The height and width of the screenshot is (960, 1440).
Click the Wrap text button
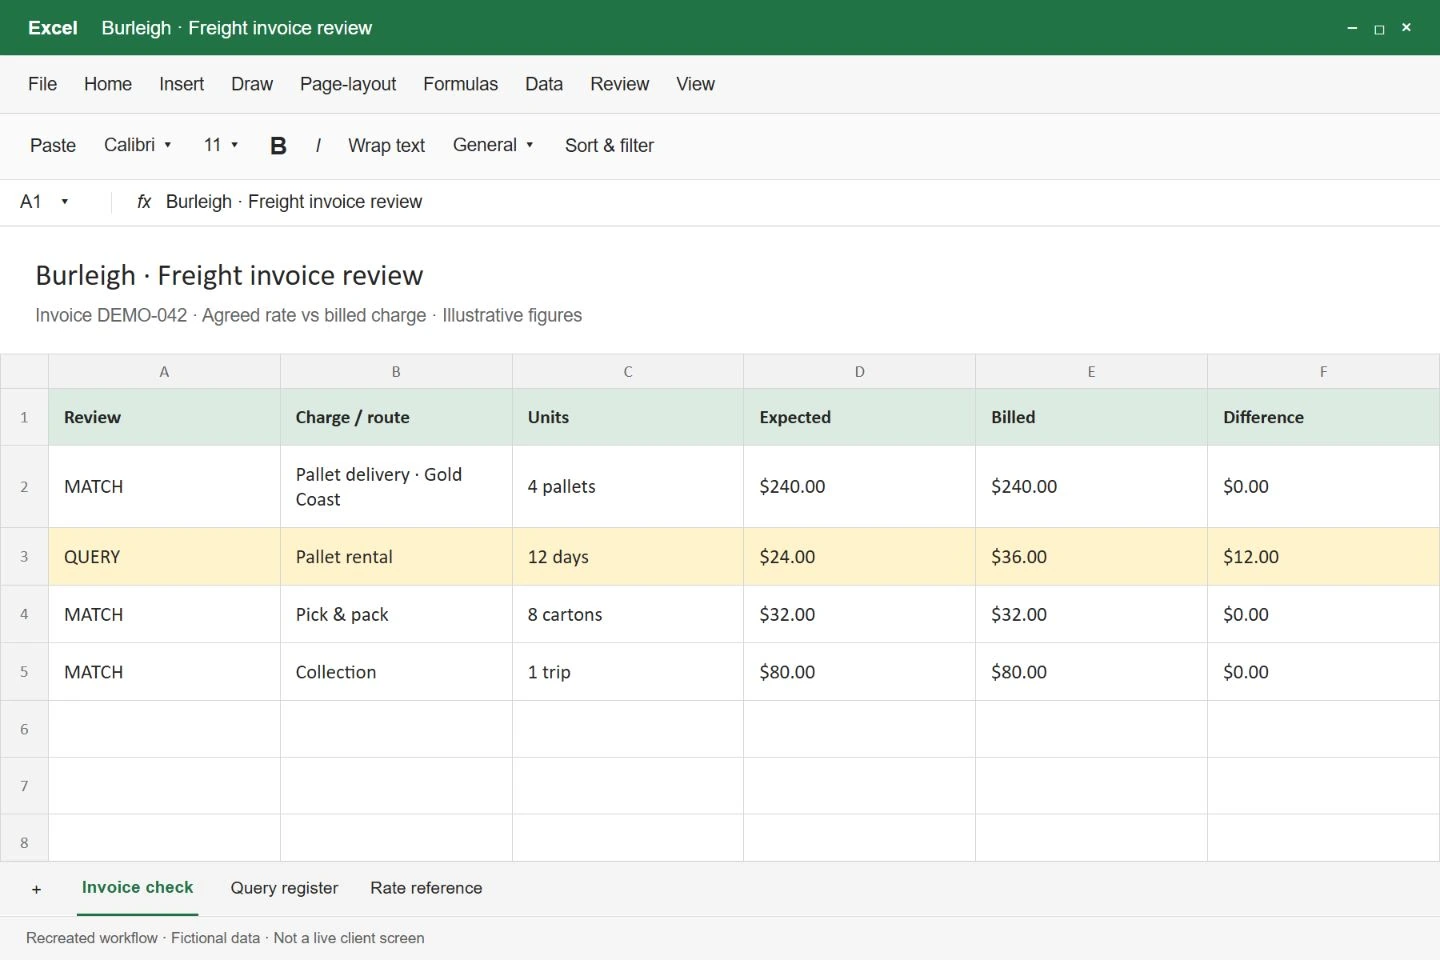pyautogui.click(x=386, y=145)
